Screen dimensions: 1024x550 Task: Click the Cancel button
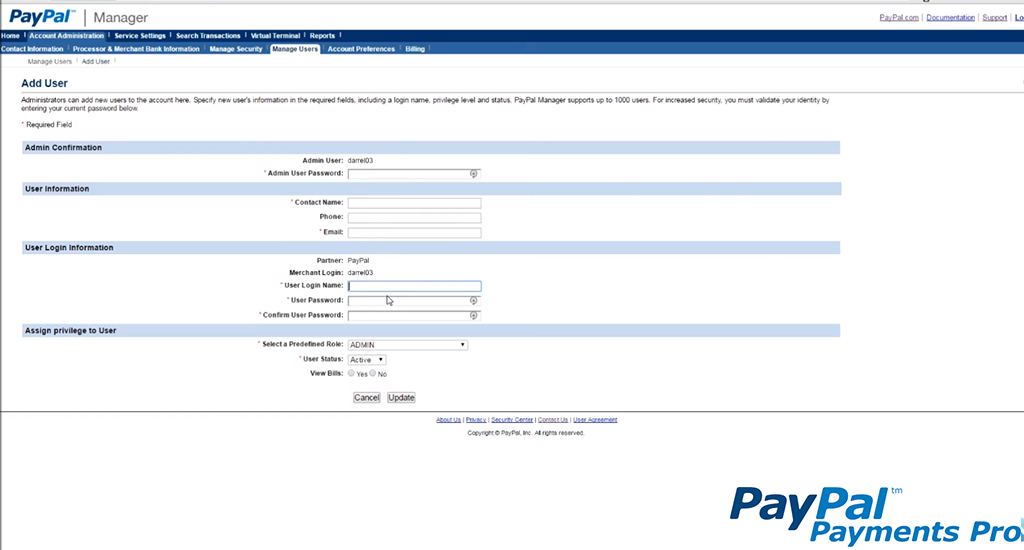[366, 398]
